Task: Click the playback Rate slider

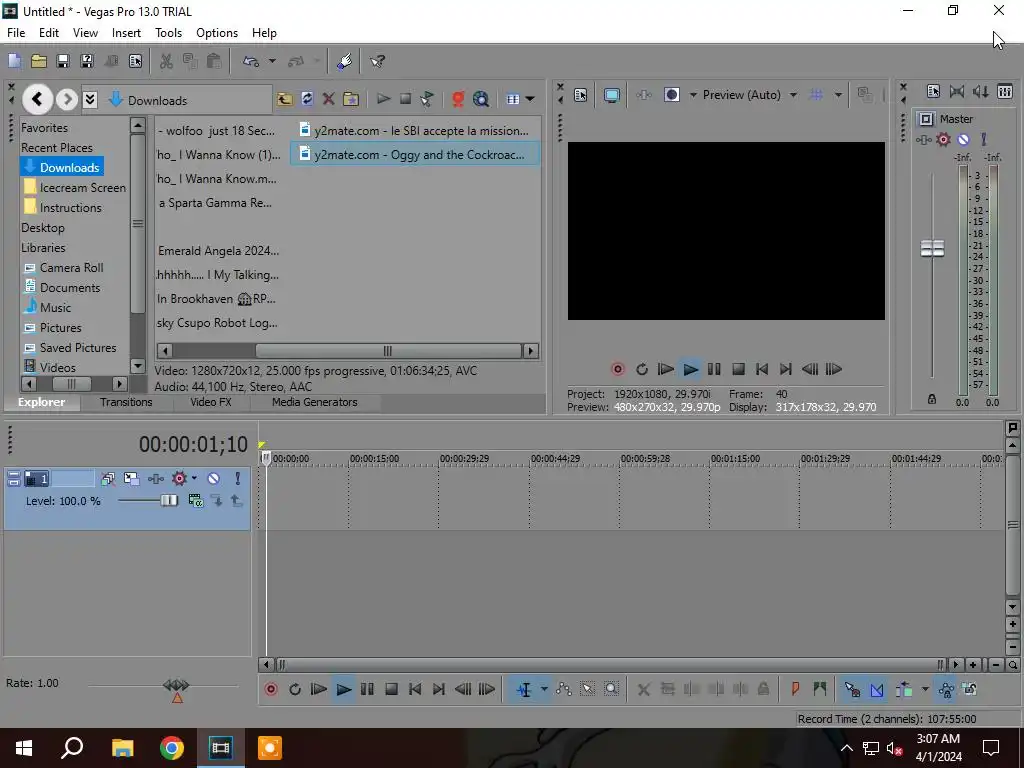Action: pos(176,685)
